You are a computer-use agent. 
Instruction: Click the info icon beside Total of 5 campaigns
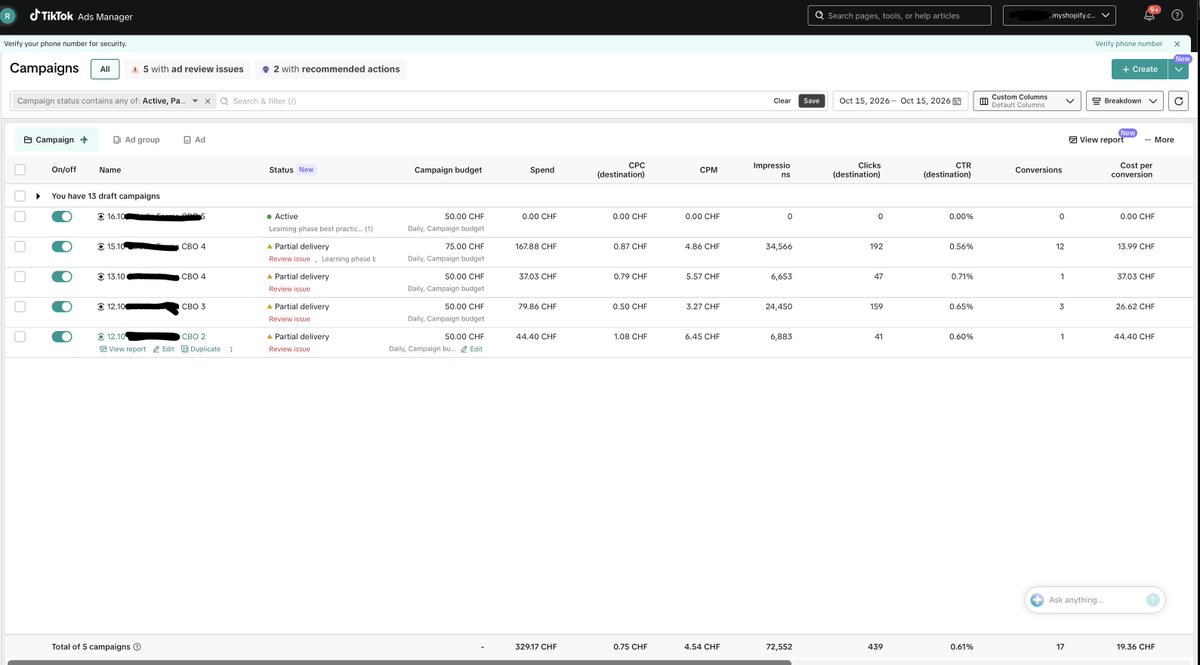pos(137,647)
